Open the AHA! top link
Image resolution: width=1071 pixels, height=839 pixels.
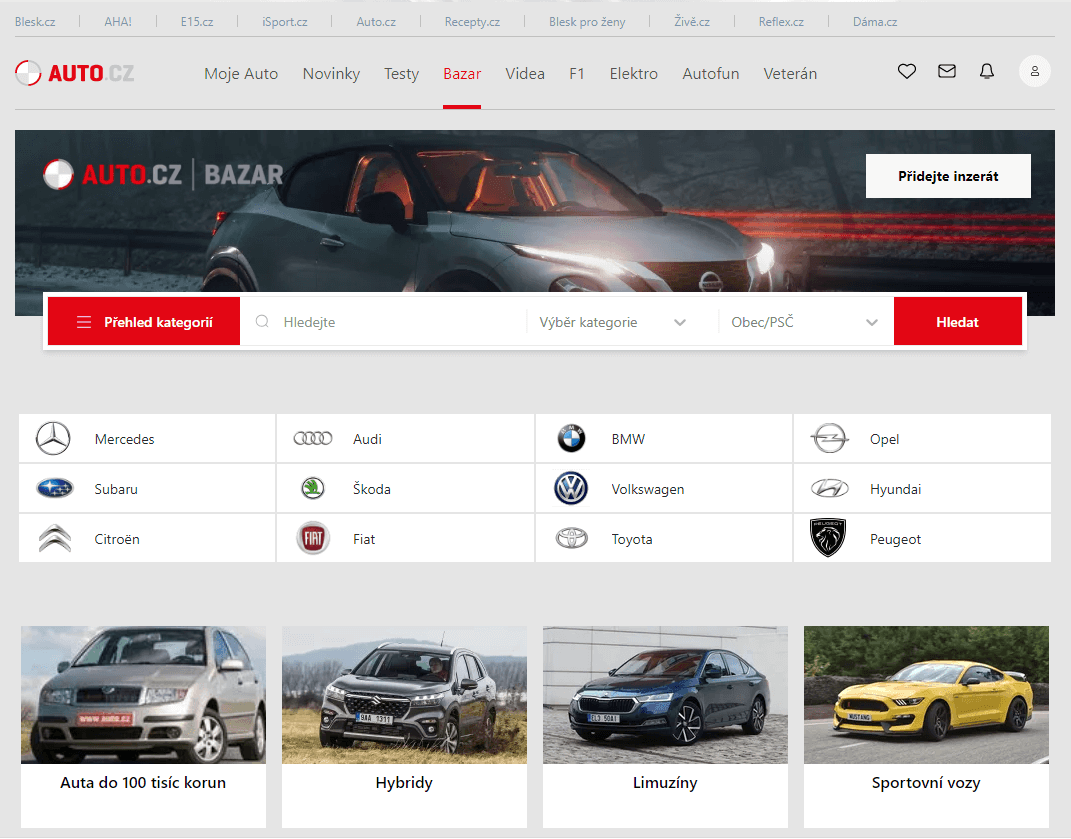pyautogui.click(x=118, y=22)
